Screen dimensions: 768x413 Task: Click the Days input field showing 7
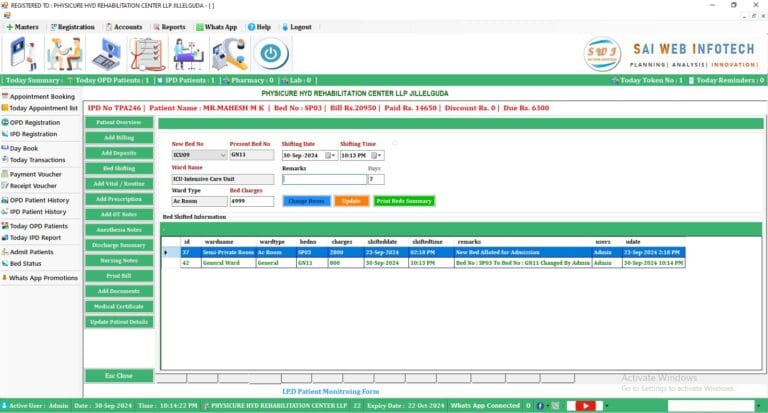pos(376,179)
